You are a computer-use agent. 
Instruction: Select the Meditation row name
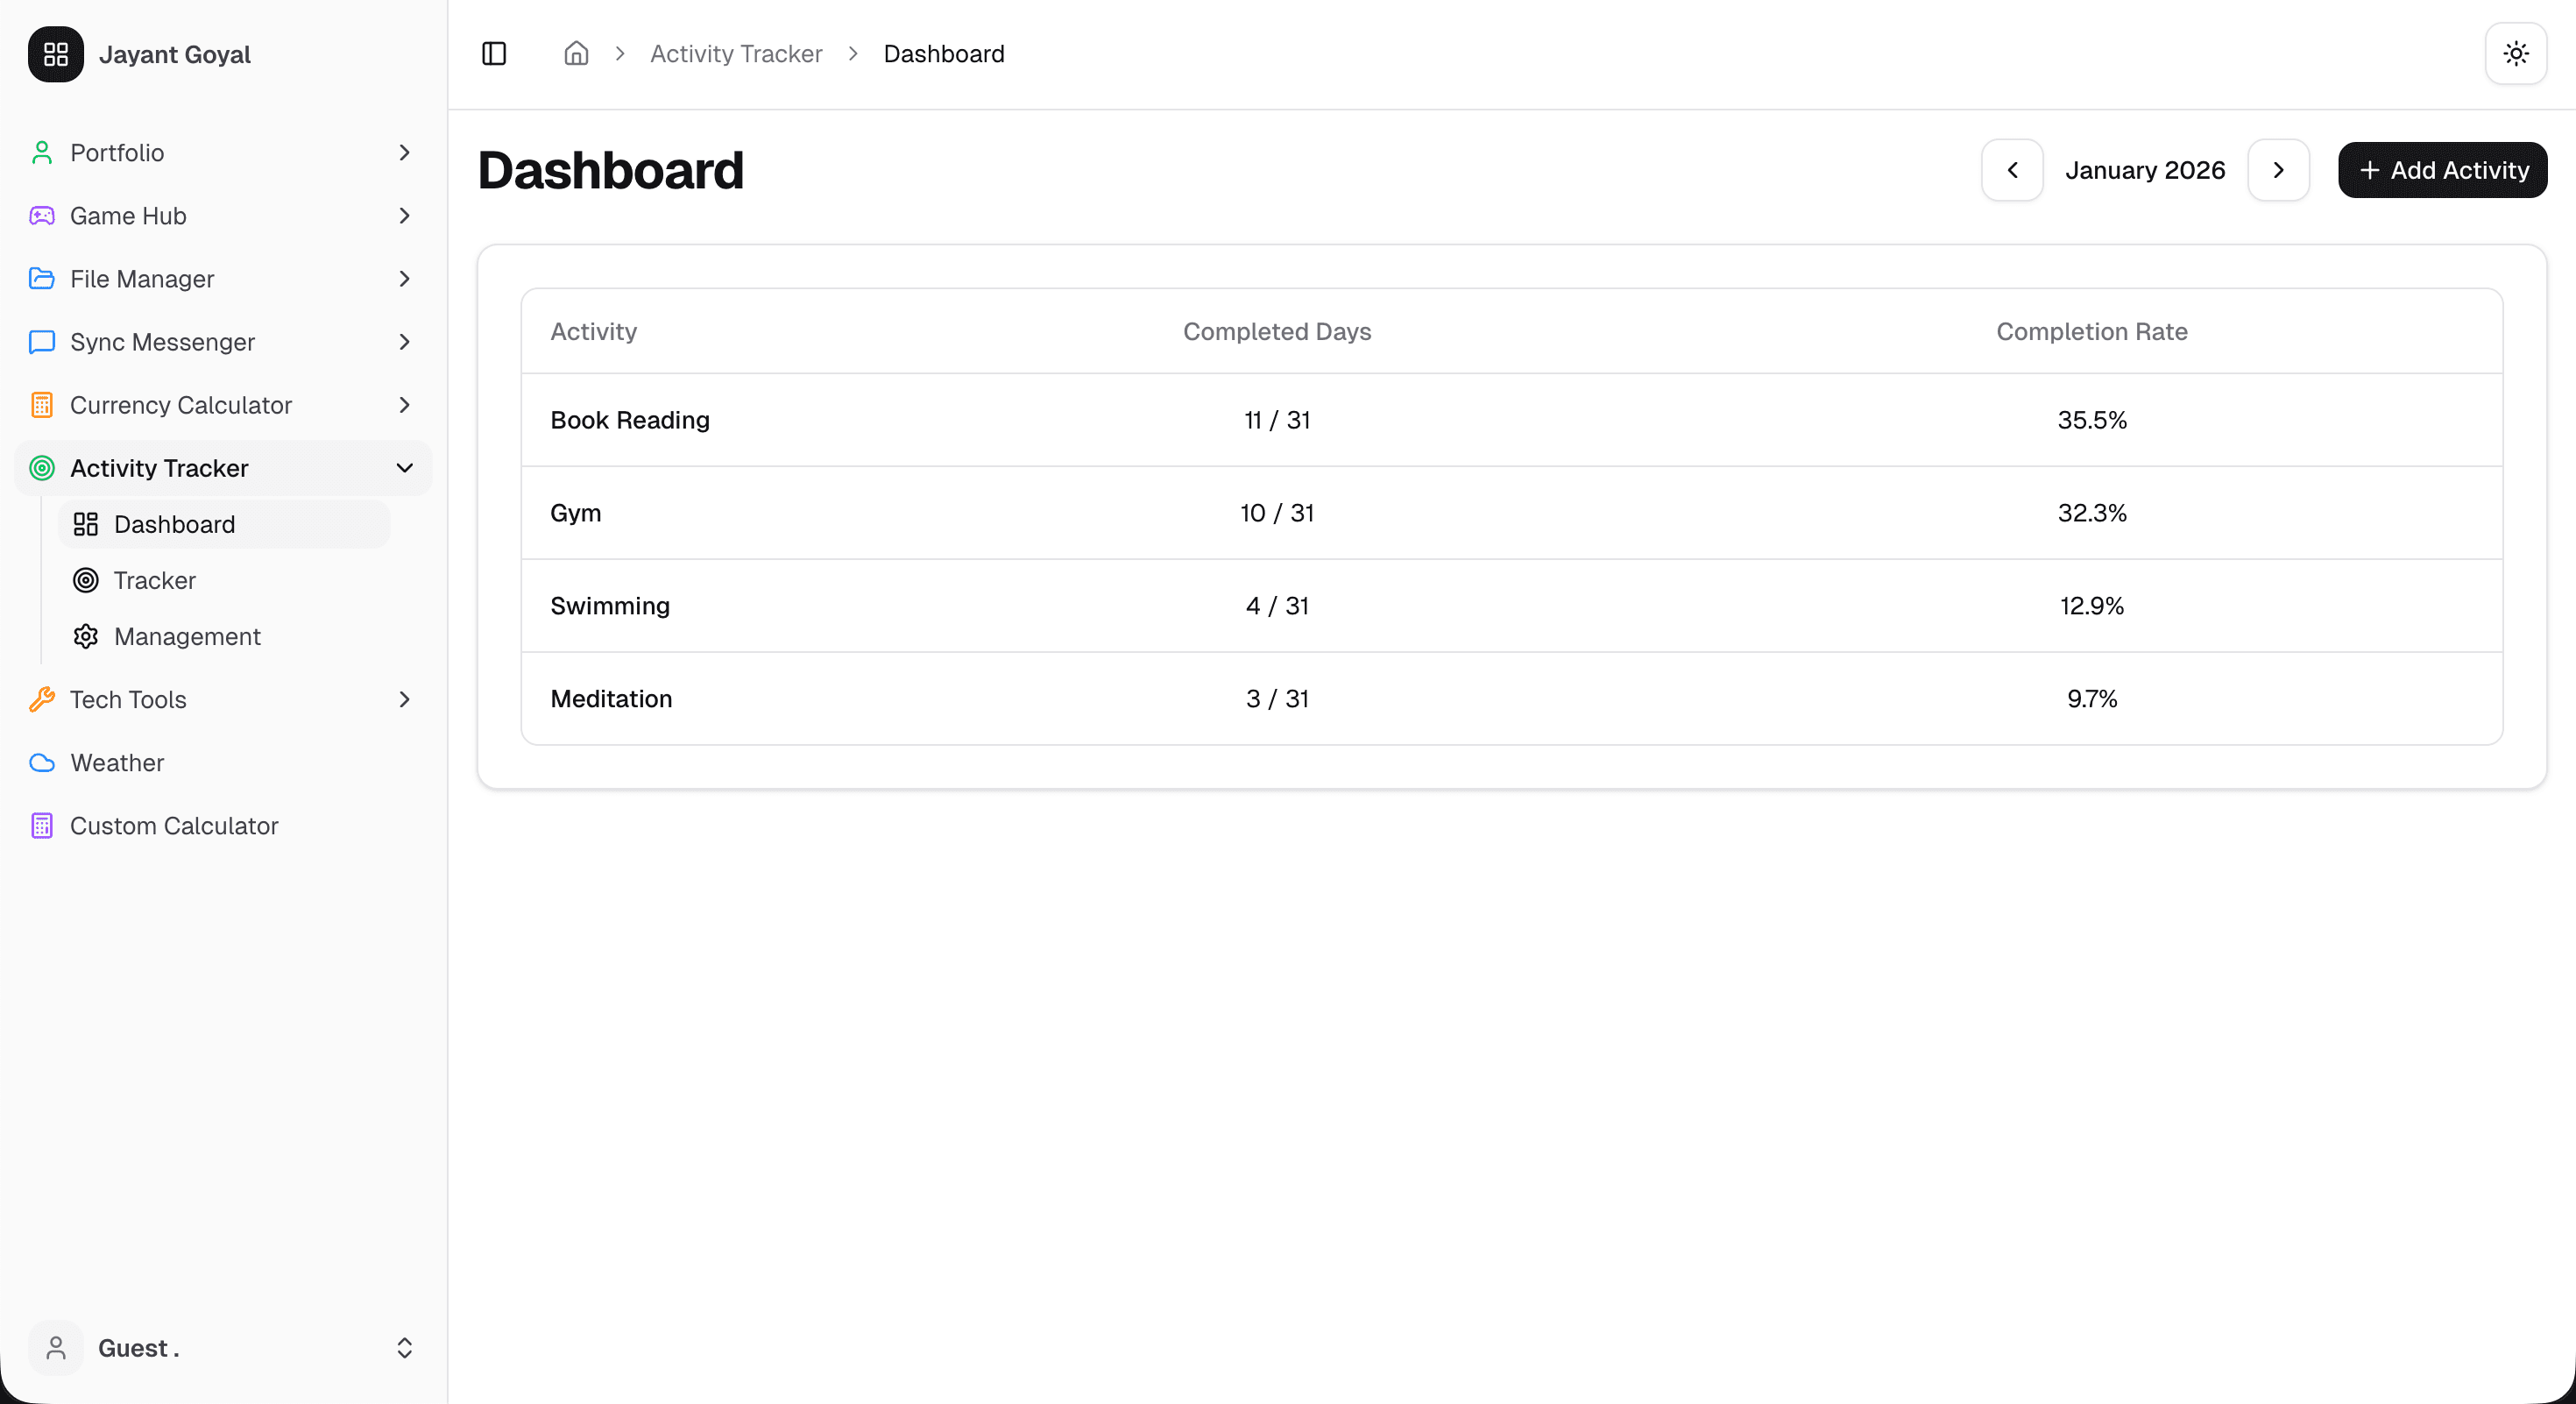pyautogui.click(x=611, y=699)
